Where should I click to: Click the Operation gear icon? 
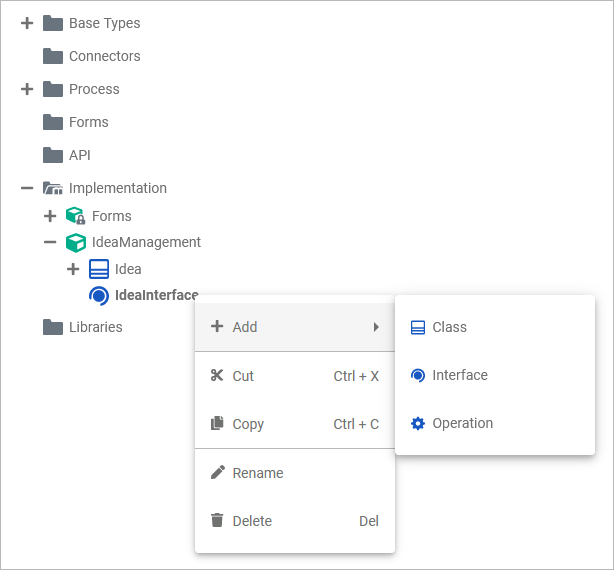pos(418,423)
